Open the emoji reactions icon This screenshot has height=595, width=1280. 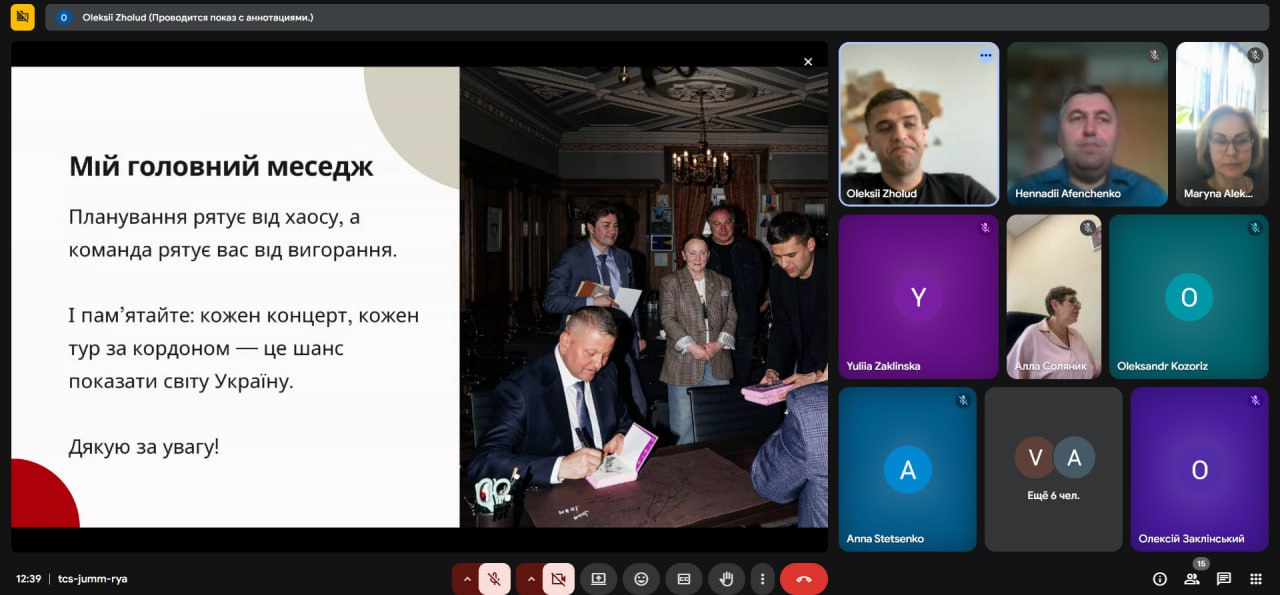[x=641, y=579]
